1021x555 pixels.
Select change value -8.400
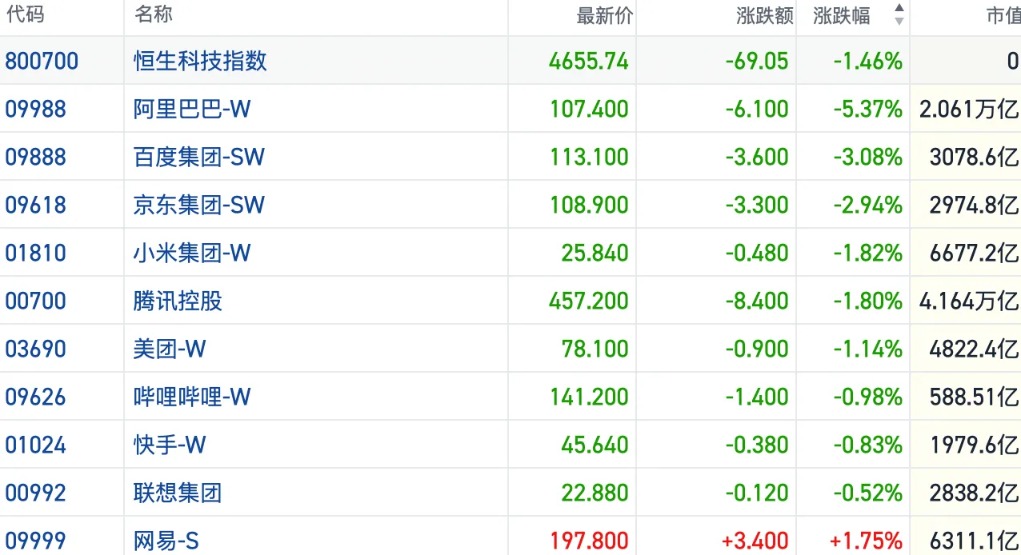click(757, 301)
